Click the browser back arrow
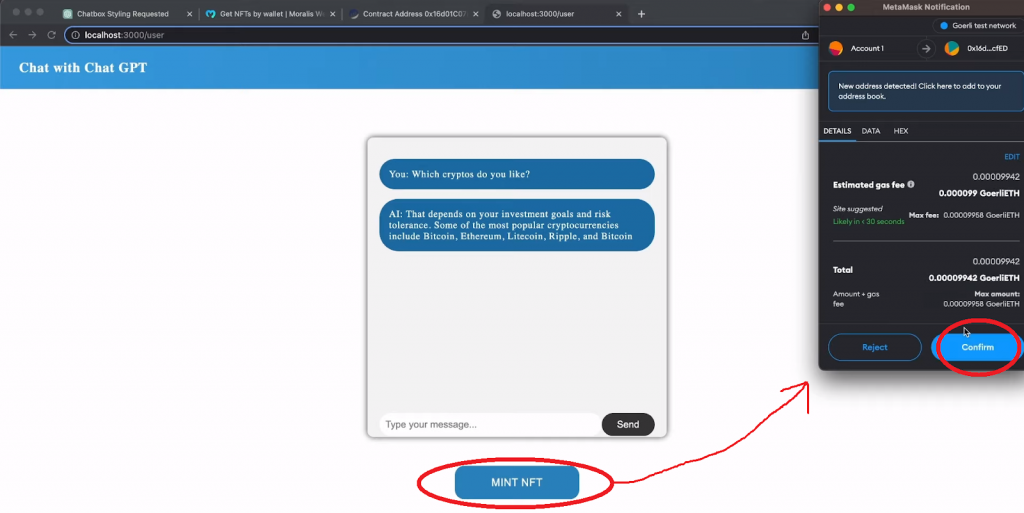Screen dimensions: 1024x513 click(x=12, y=35)
